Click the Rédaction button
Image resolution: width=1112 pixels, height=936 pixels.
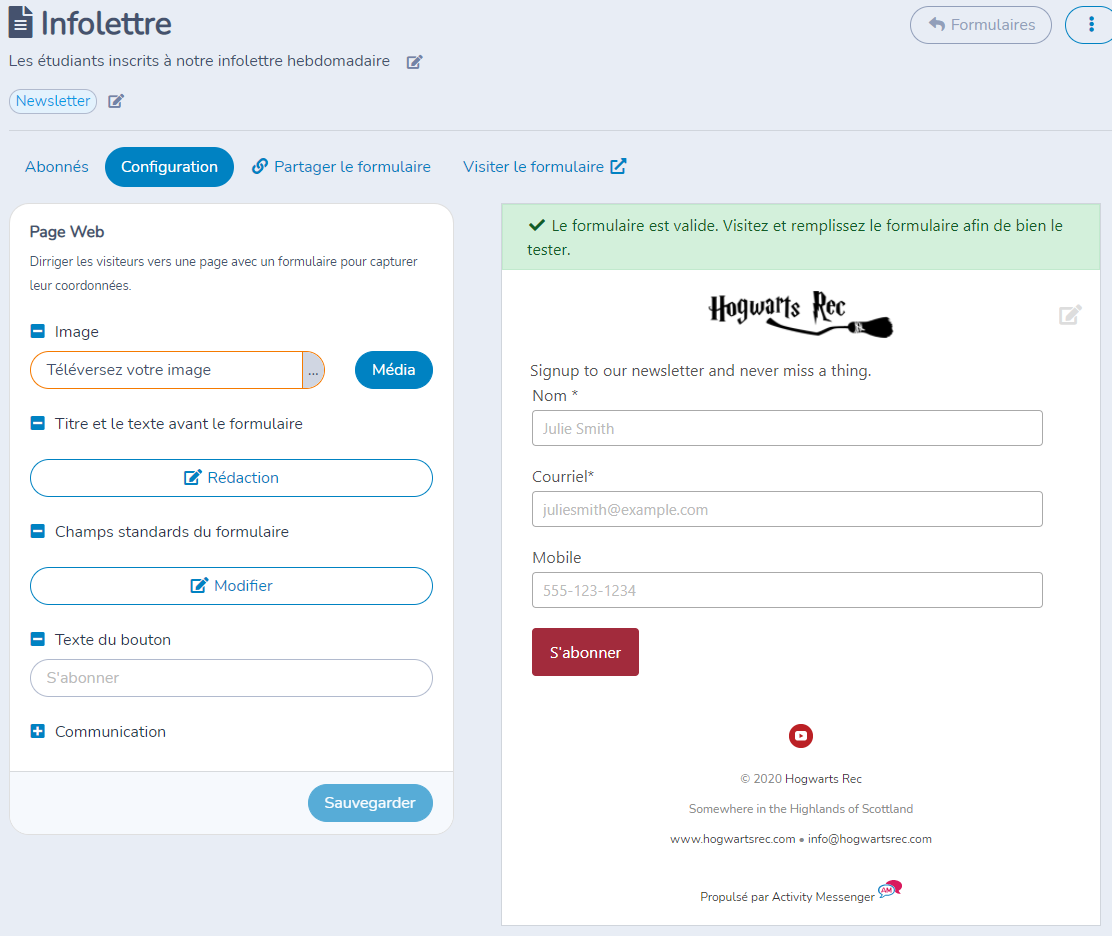[x=231, y=478]
